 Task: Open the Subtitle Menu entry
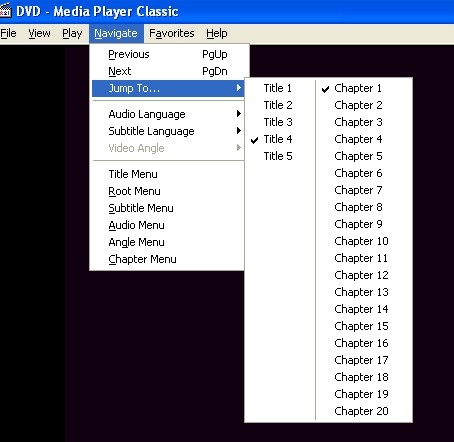pyautogui.click(x=168, y=208)
